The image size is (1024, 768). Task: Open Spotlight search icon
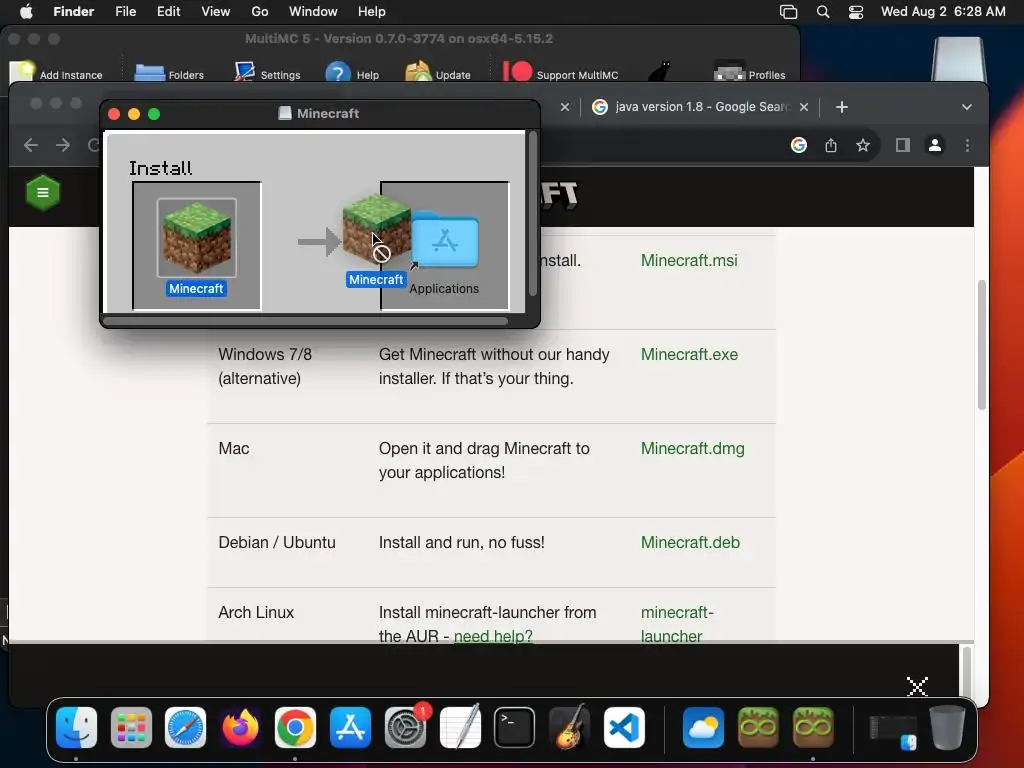coord(823,12)
